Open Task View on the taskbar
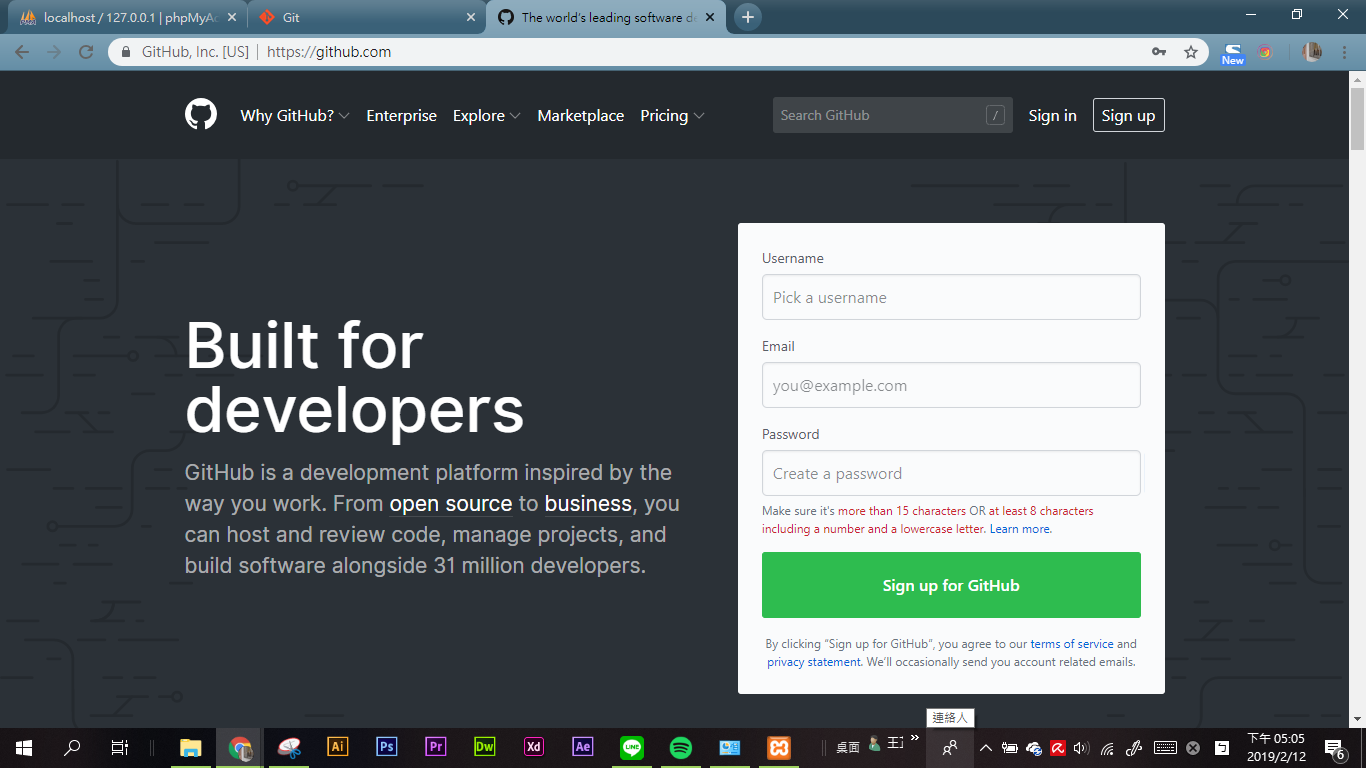1366x768 pixels. 119,747
